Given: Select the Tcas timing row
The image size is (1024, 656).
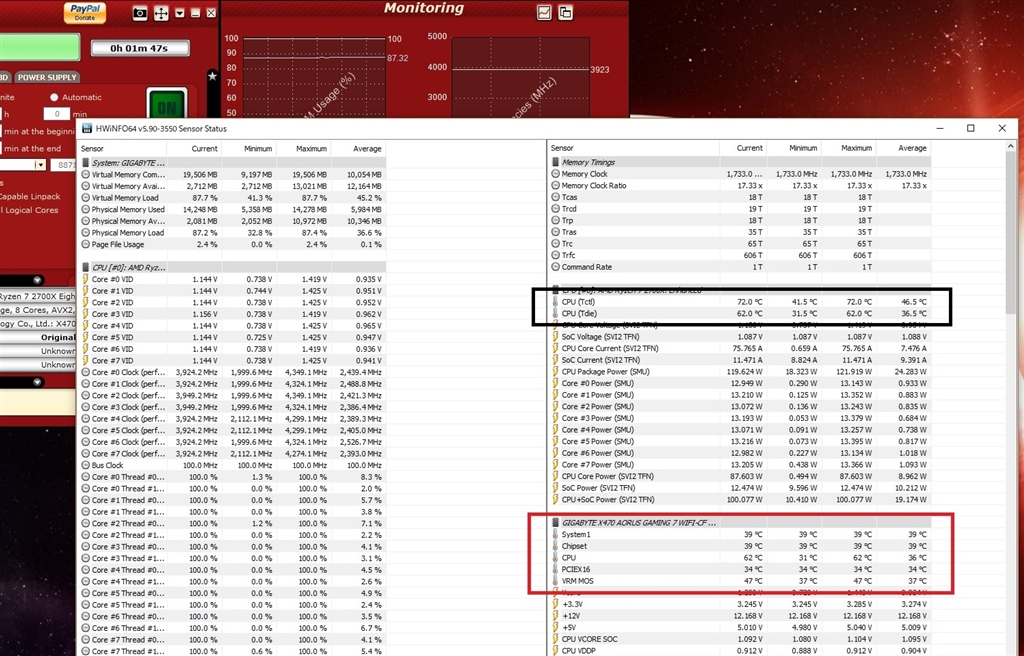Looking at the screenshot, I should point(739,197).
